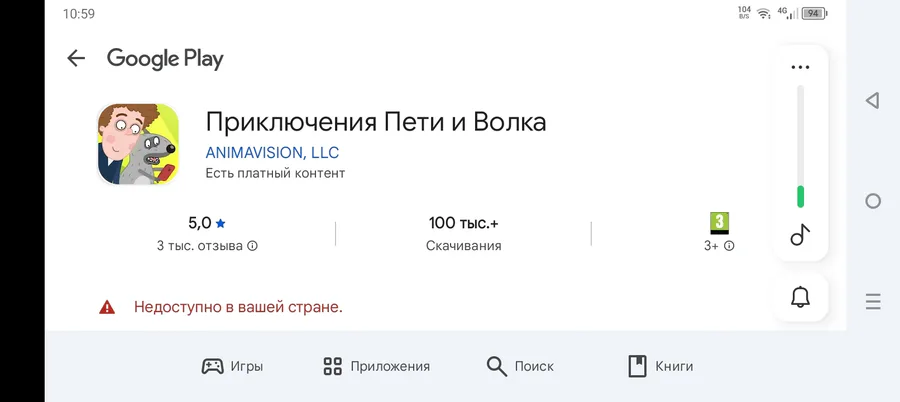Tap the info icon next to 3 тыс. отзыва

coord(253,246)
